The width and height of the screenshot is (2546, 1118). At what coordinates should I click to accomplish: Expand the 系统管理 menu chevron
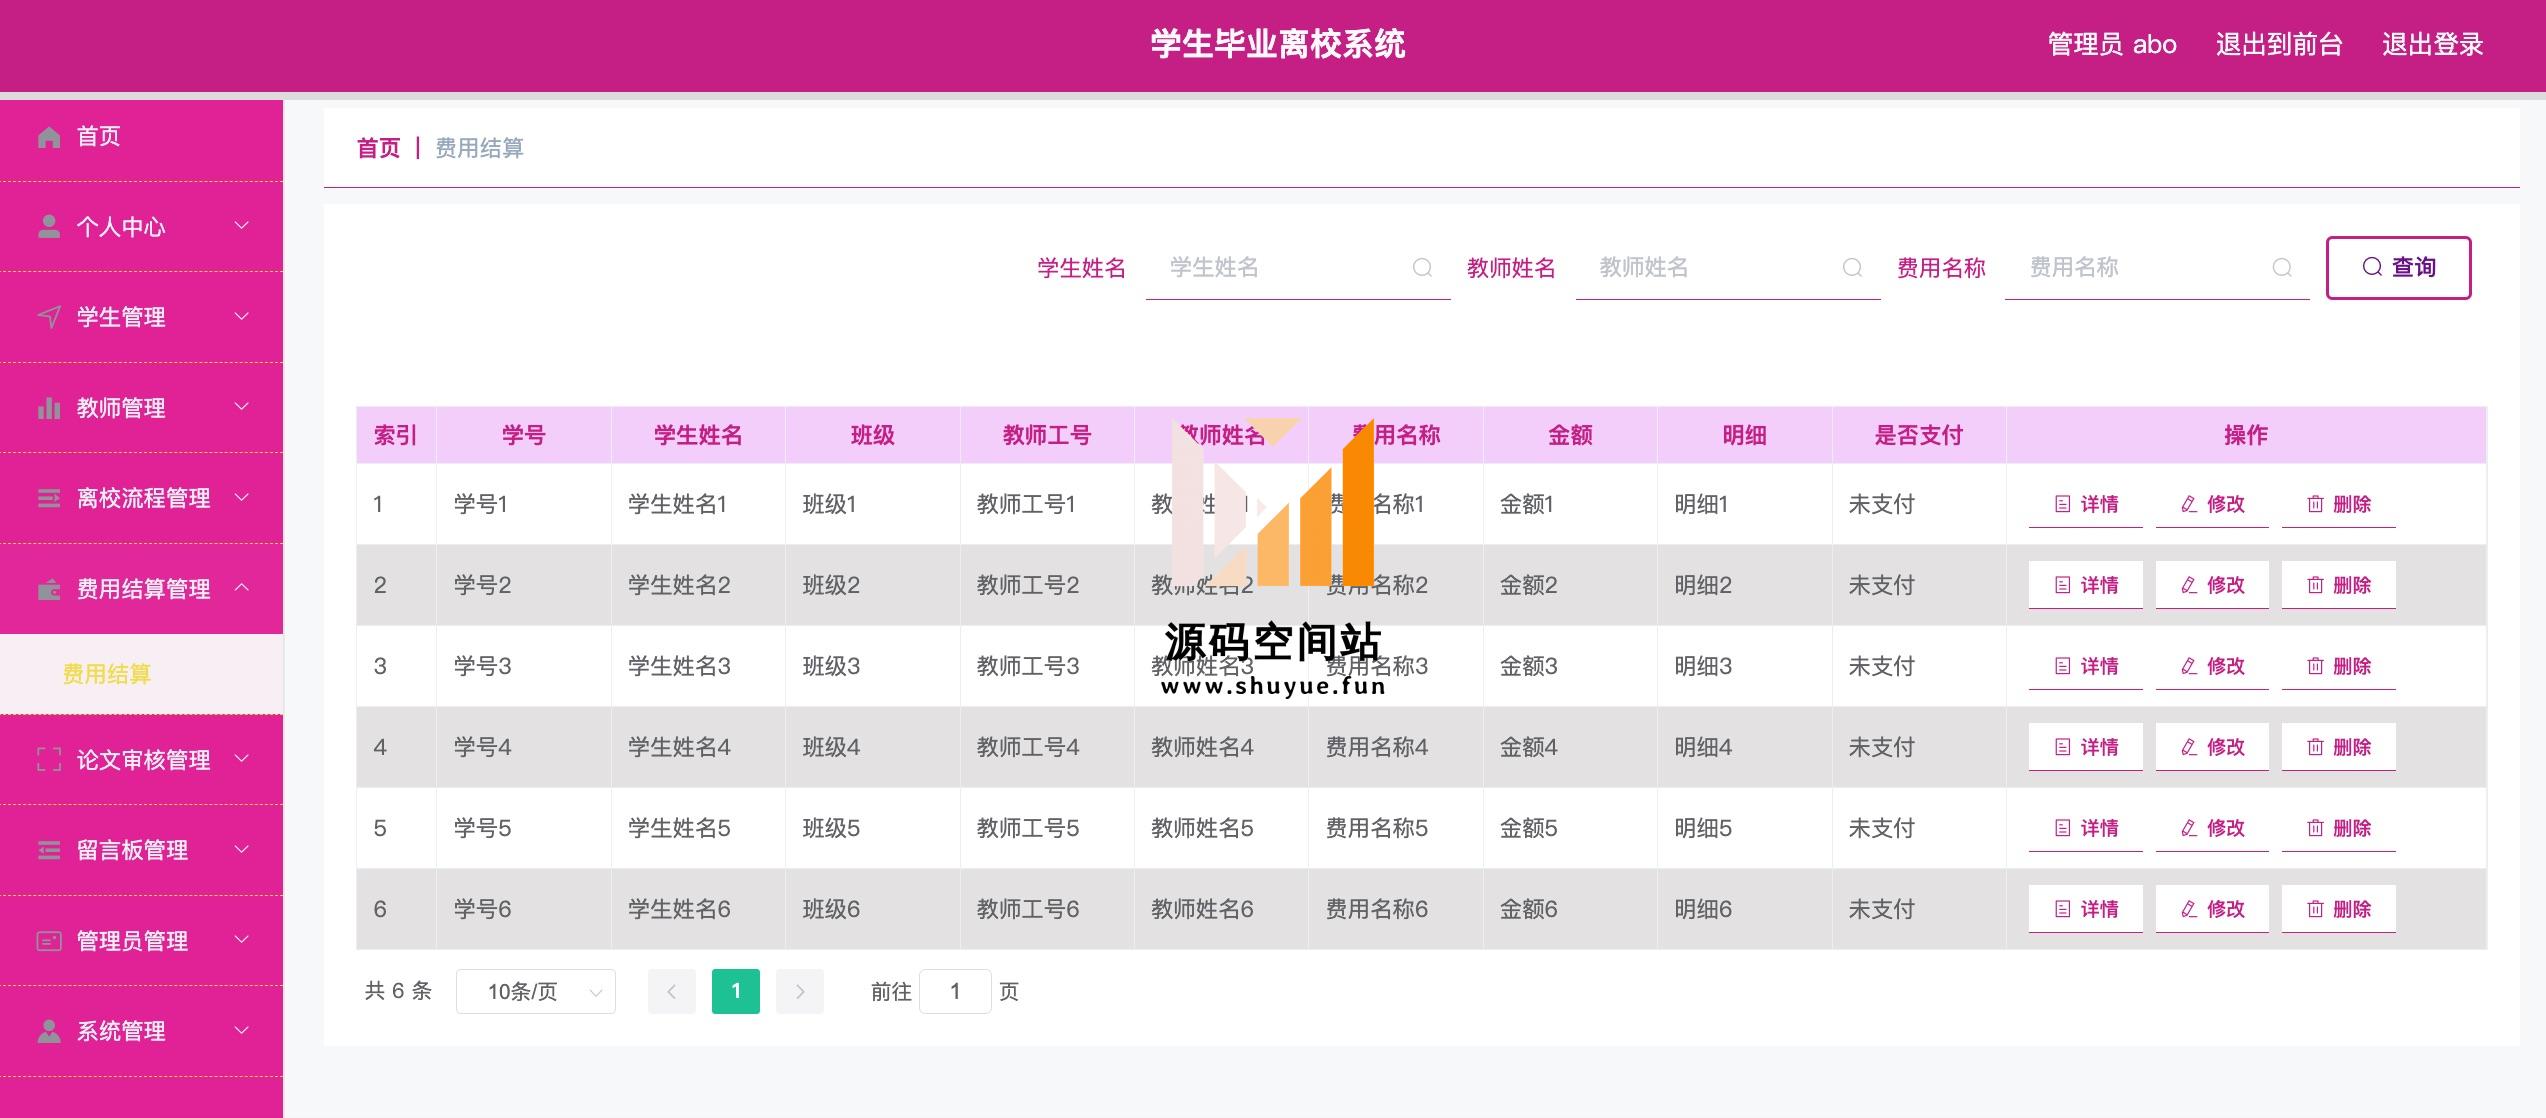coord(242,1030)
